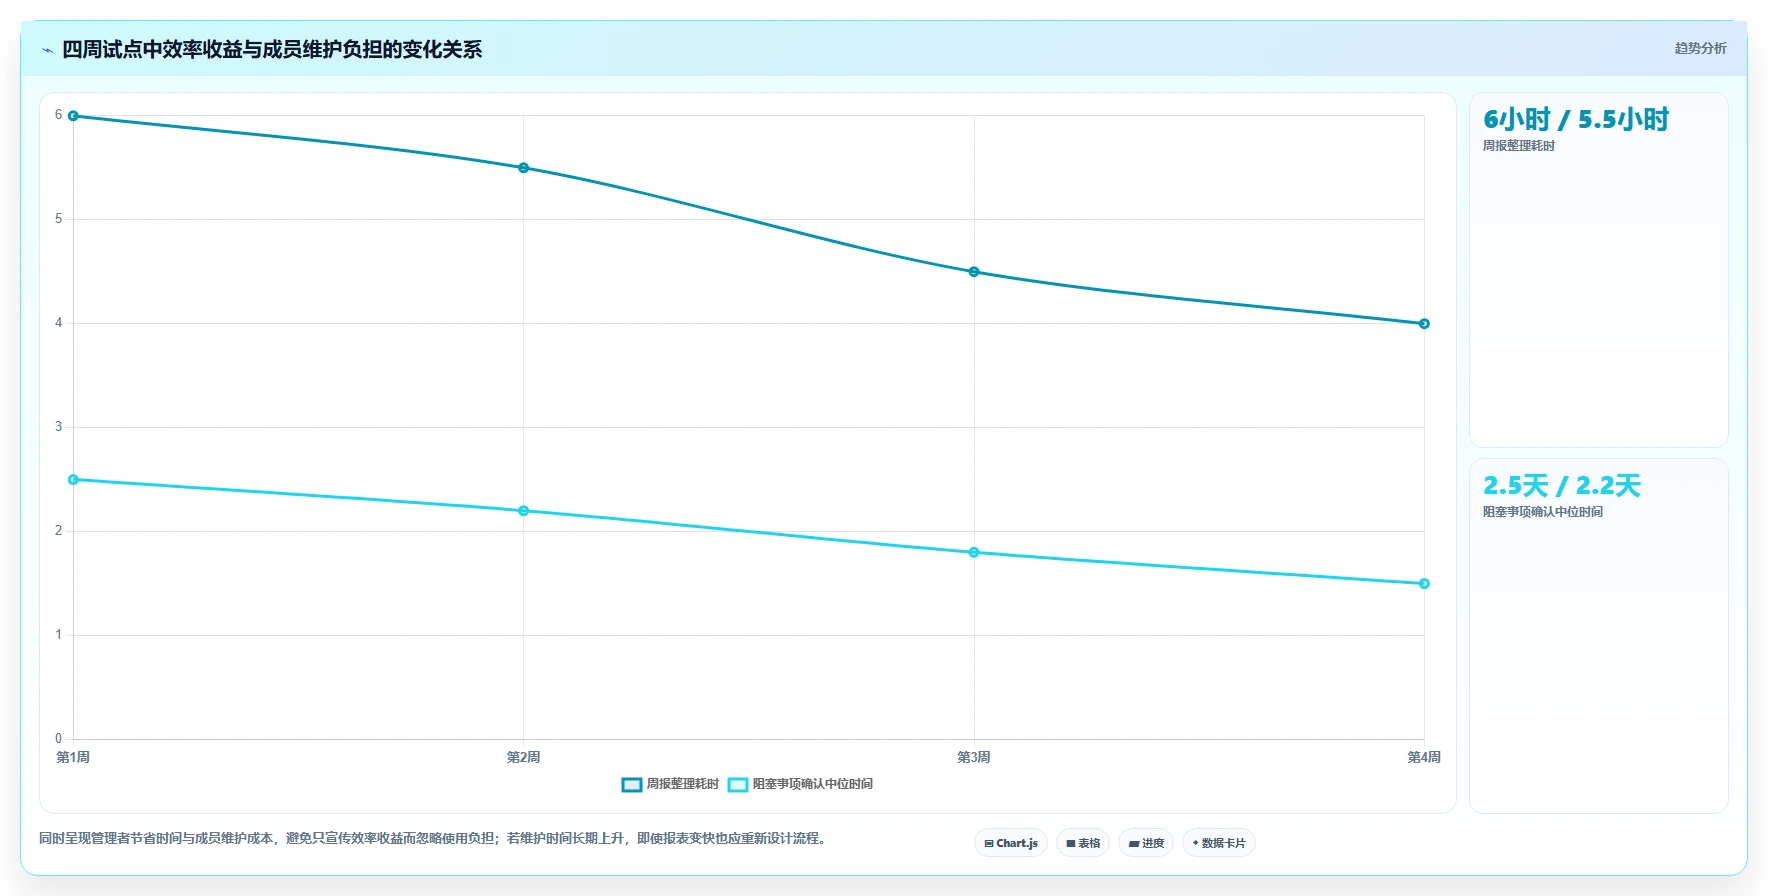Image resolution: width=1768 pixels, height=896 pixels.
Task: Select the 进度 chip
Action: click(x=1146, y=843)
